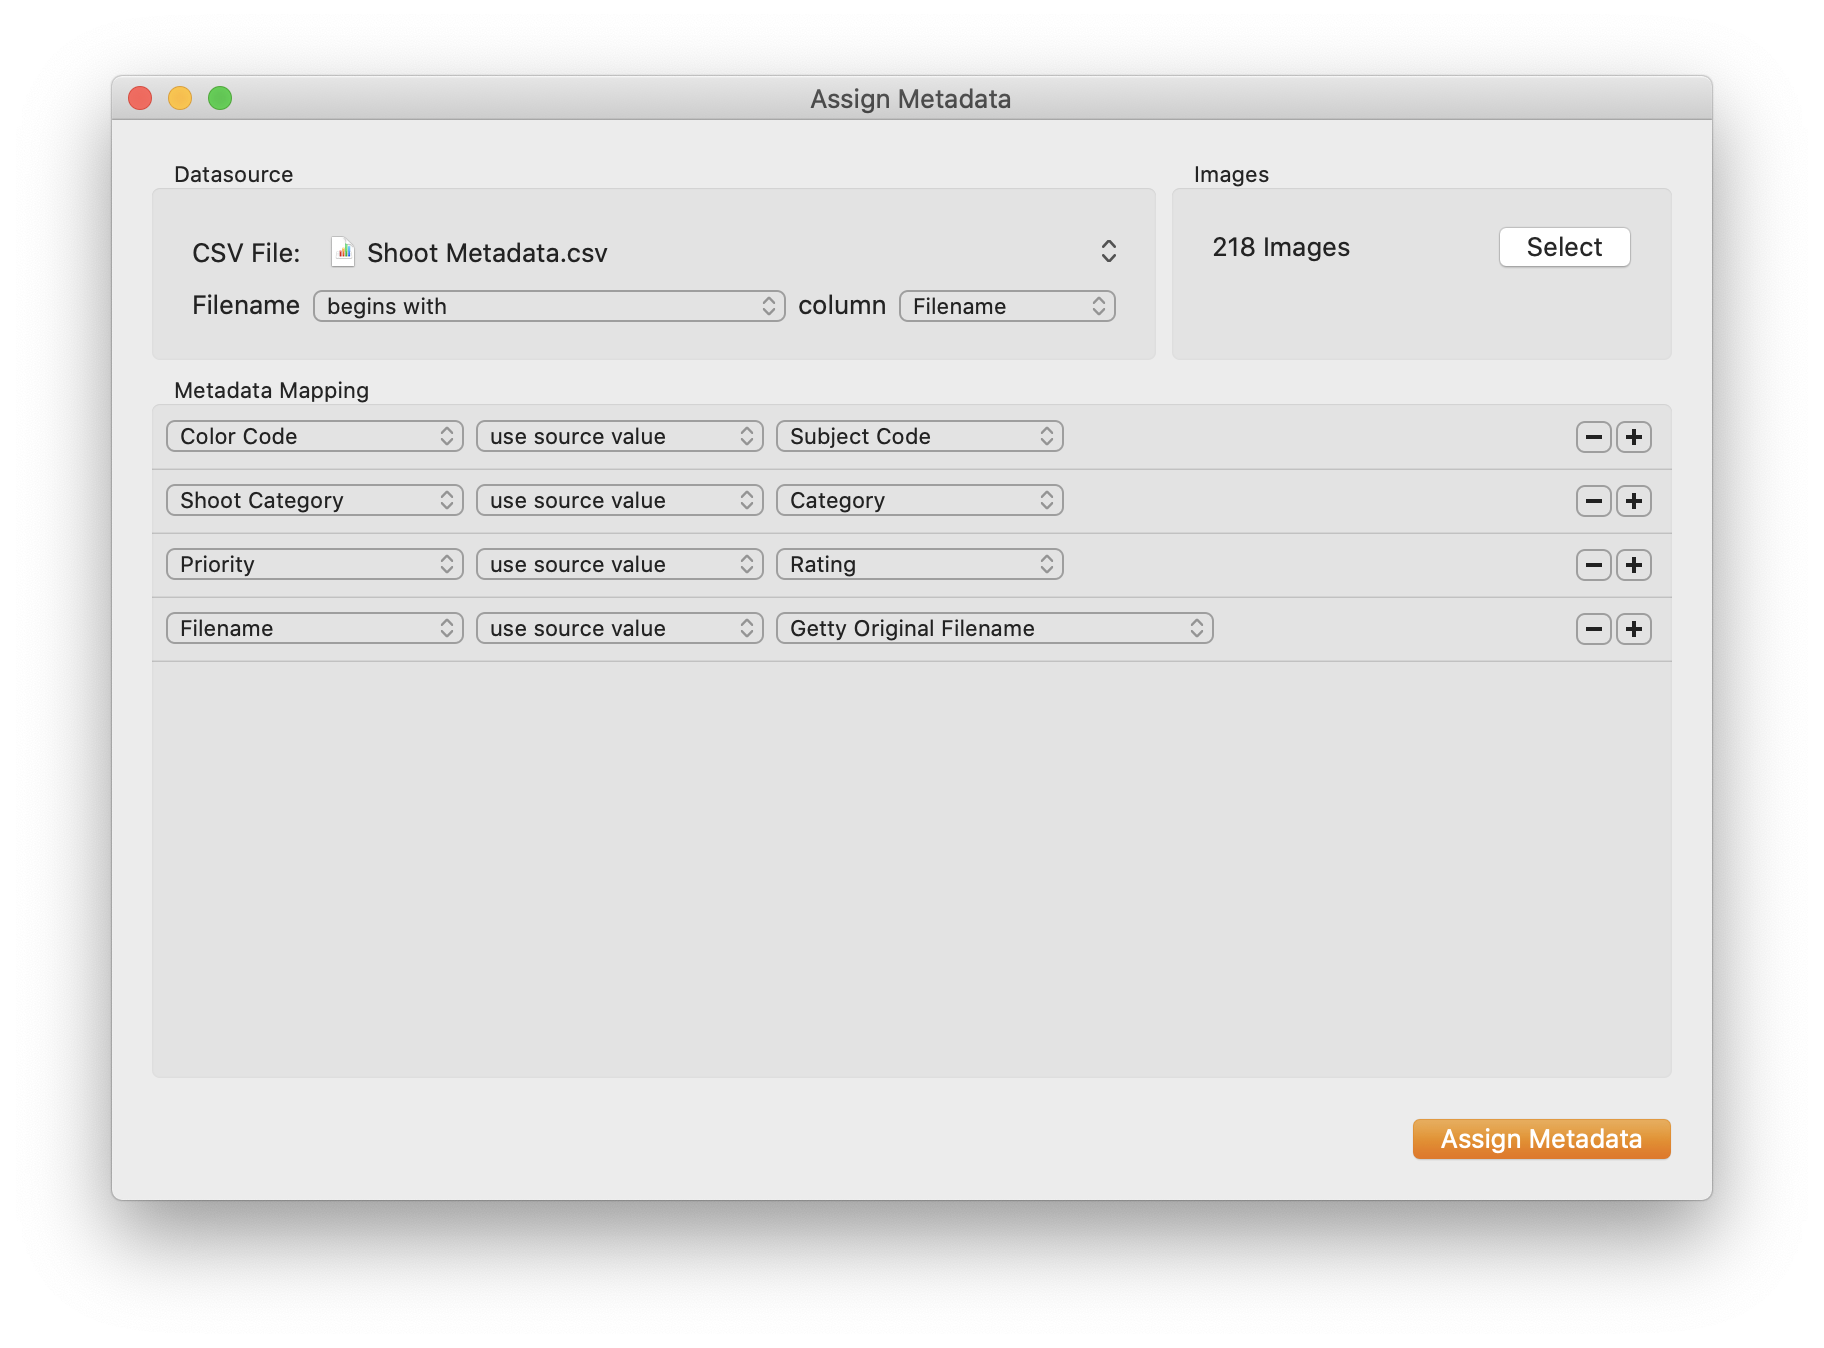This screenshot has width=1824, height=1348.
Task: Remove the Getty Original Filename mapping row
Action: point(1593,629)
